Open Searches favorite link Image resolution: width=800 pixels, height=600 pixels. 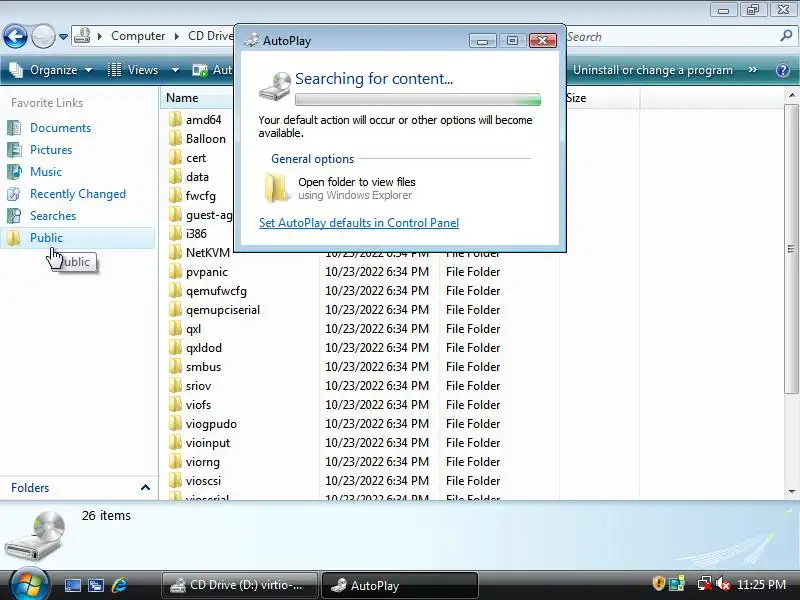53,215
